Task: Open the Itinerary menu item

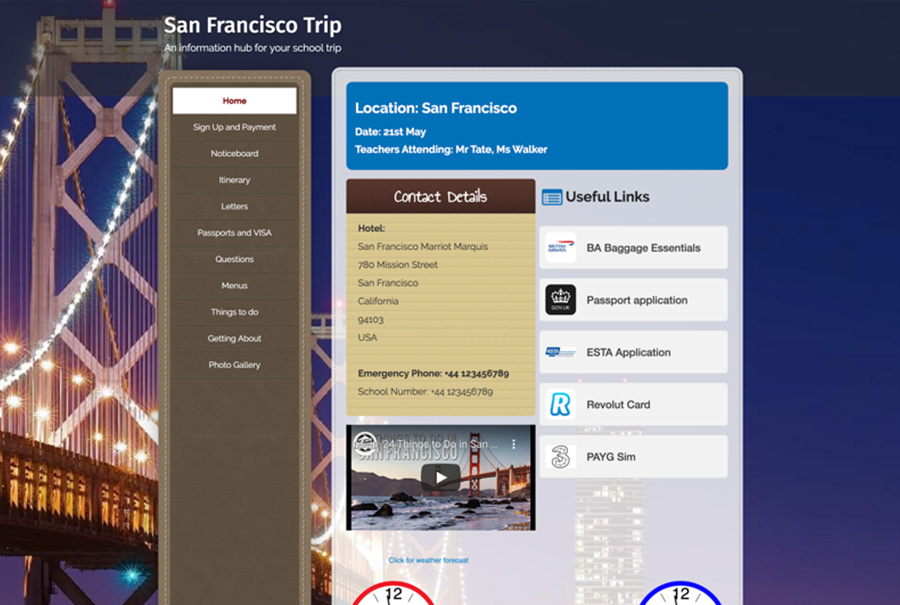Action: (234, 180)
